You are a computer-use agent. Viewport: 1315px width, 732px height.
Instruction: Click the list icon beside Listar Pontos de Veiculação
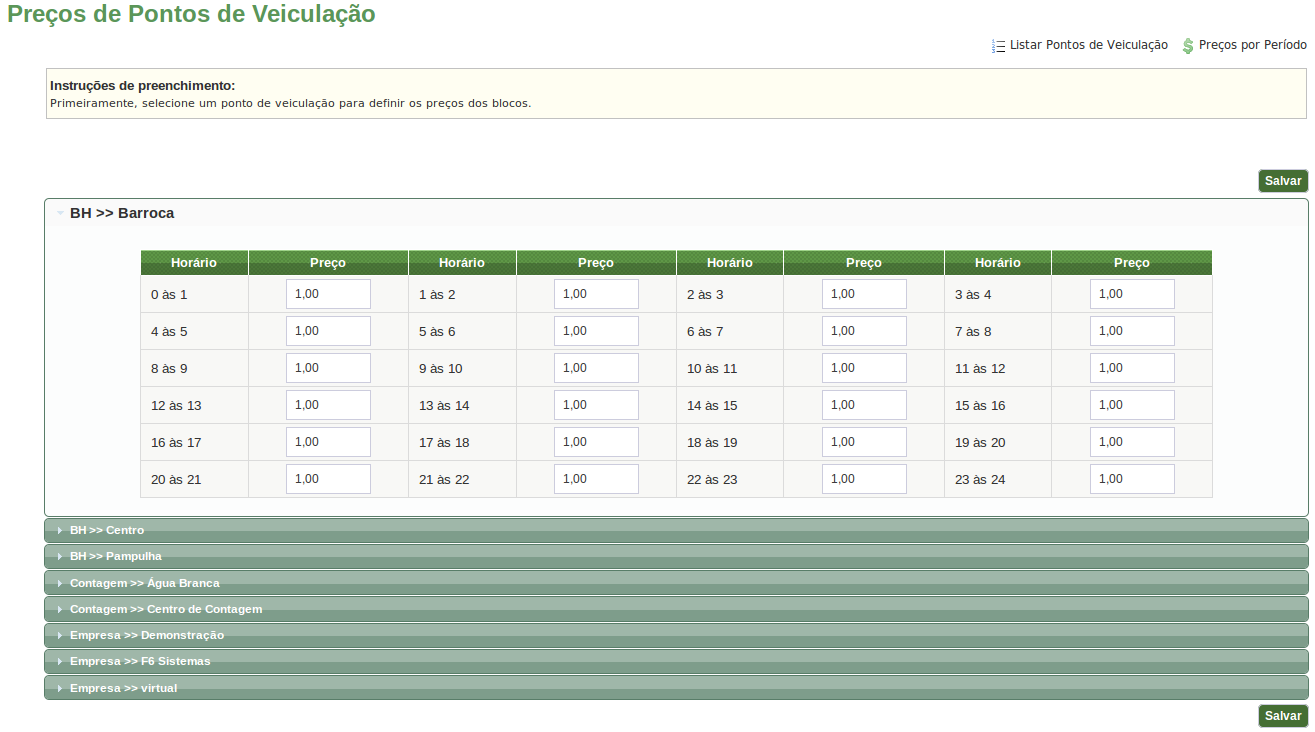[x=998, y=46]
